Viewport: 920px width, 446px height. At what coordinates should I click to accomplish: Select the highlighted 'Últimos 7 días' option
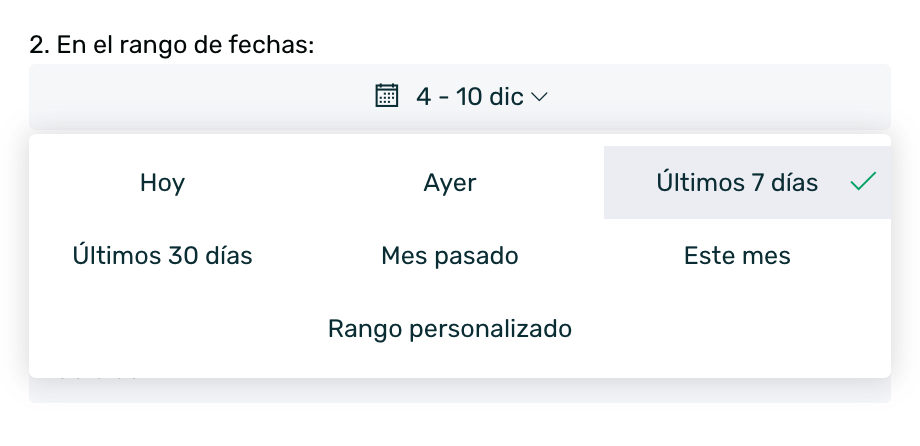737,183
